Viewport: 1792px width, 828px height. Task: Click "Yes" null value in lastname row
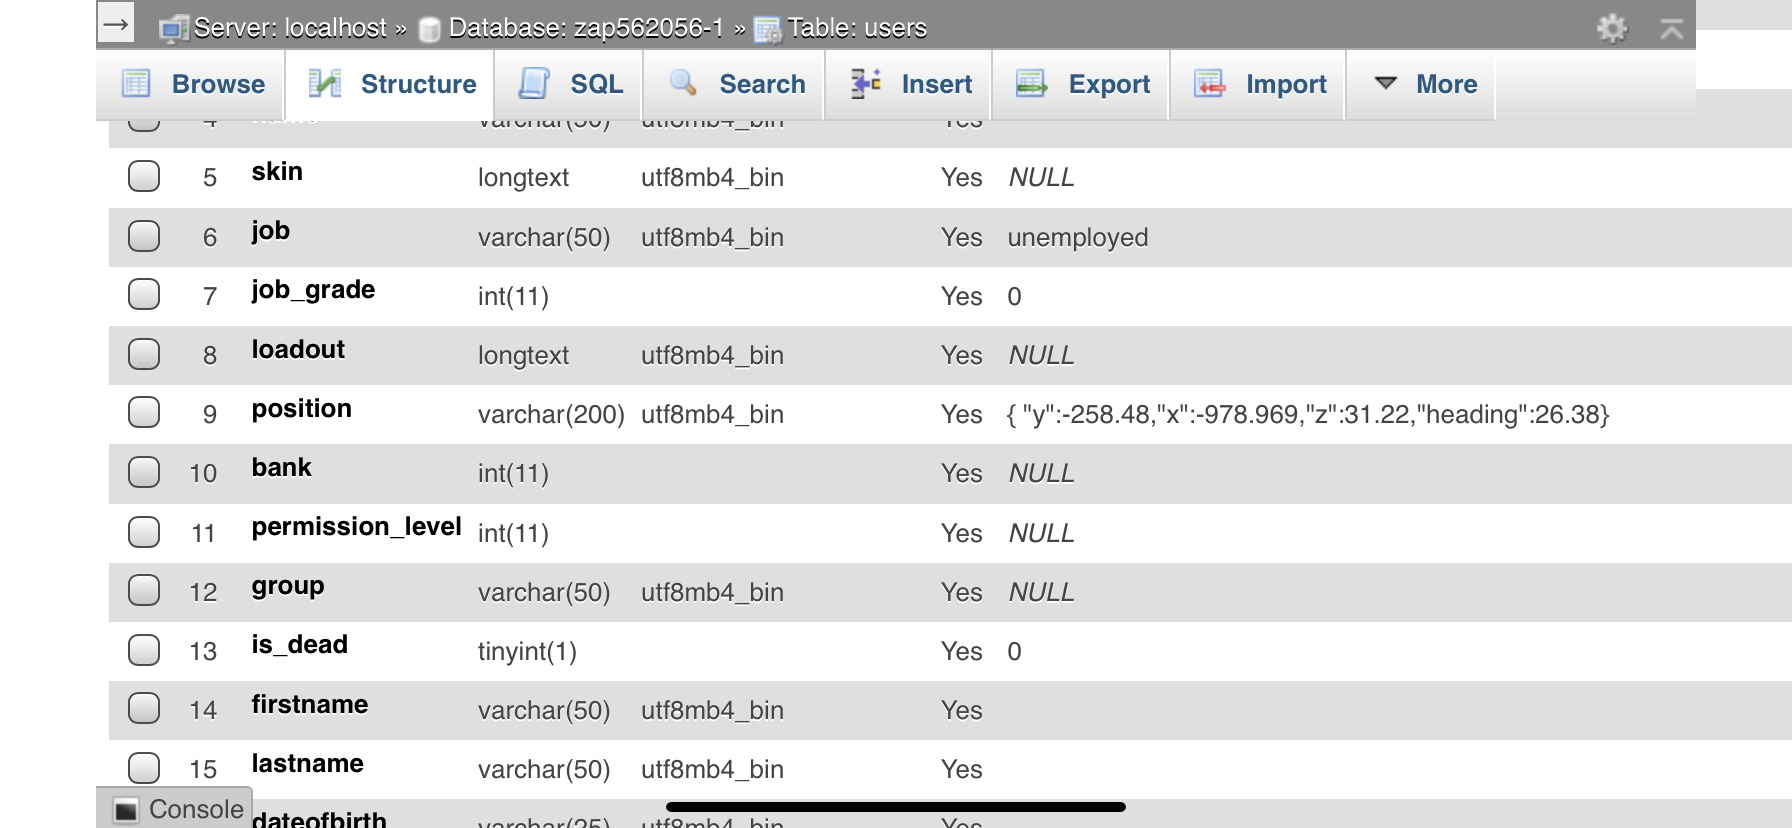[962, 769]
